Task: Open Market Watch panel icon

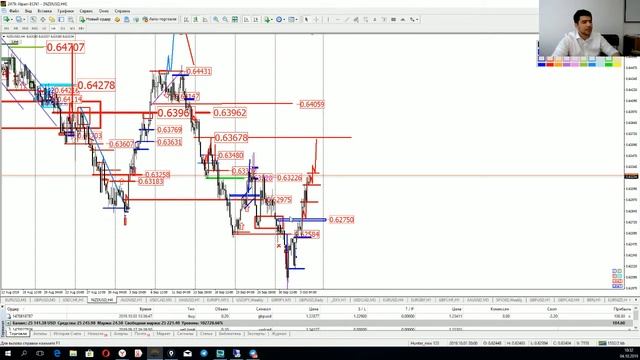Action: click(x=33, y=19)
